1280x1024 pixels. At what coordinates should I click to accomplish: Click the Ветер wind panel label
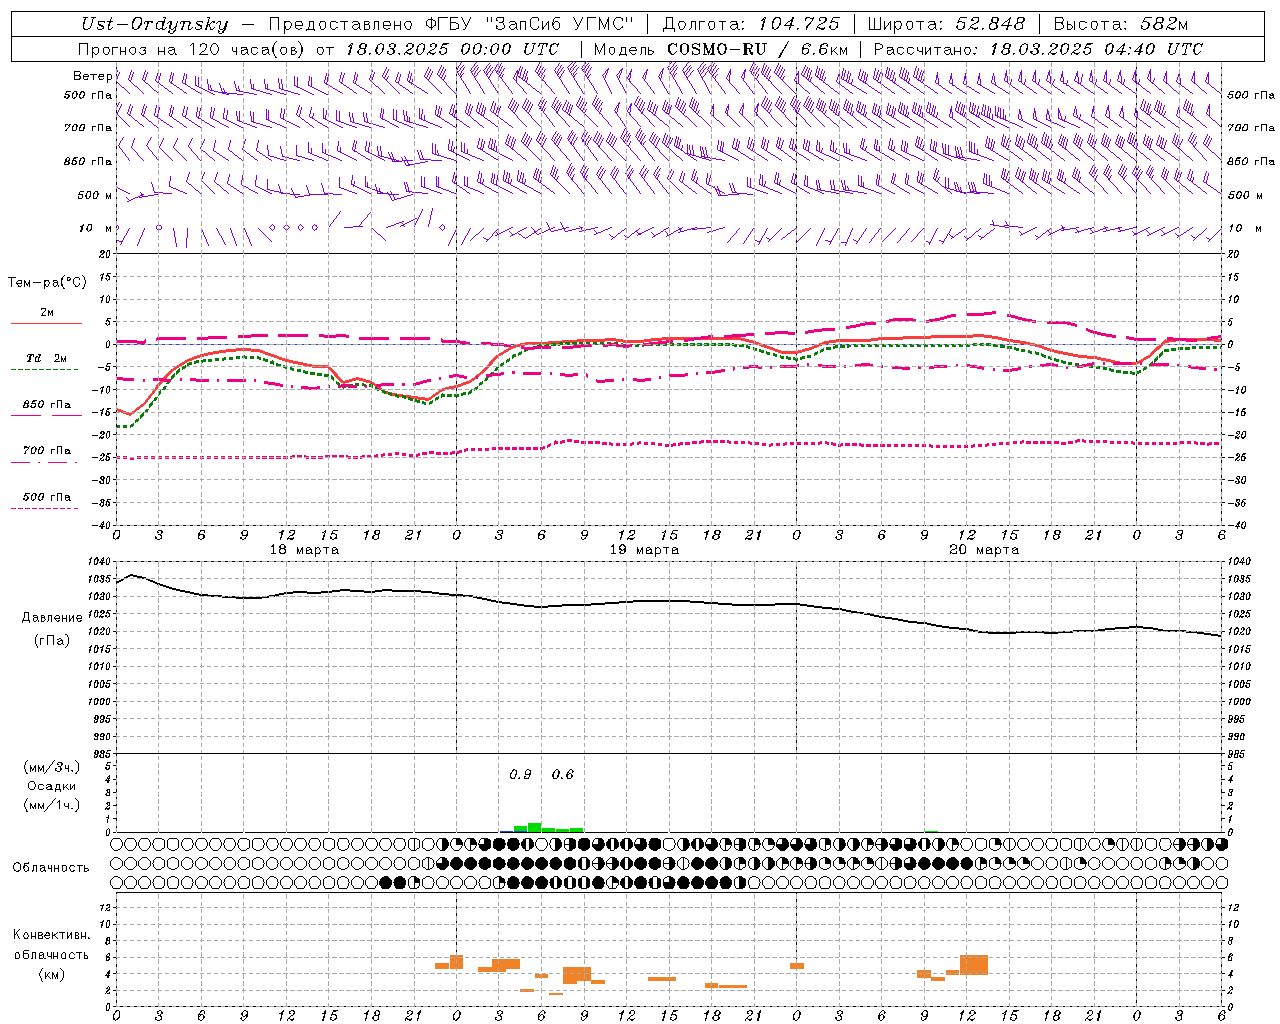[92, 76]
